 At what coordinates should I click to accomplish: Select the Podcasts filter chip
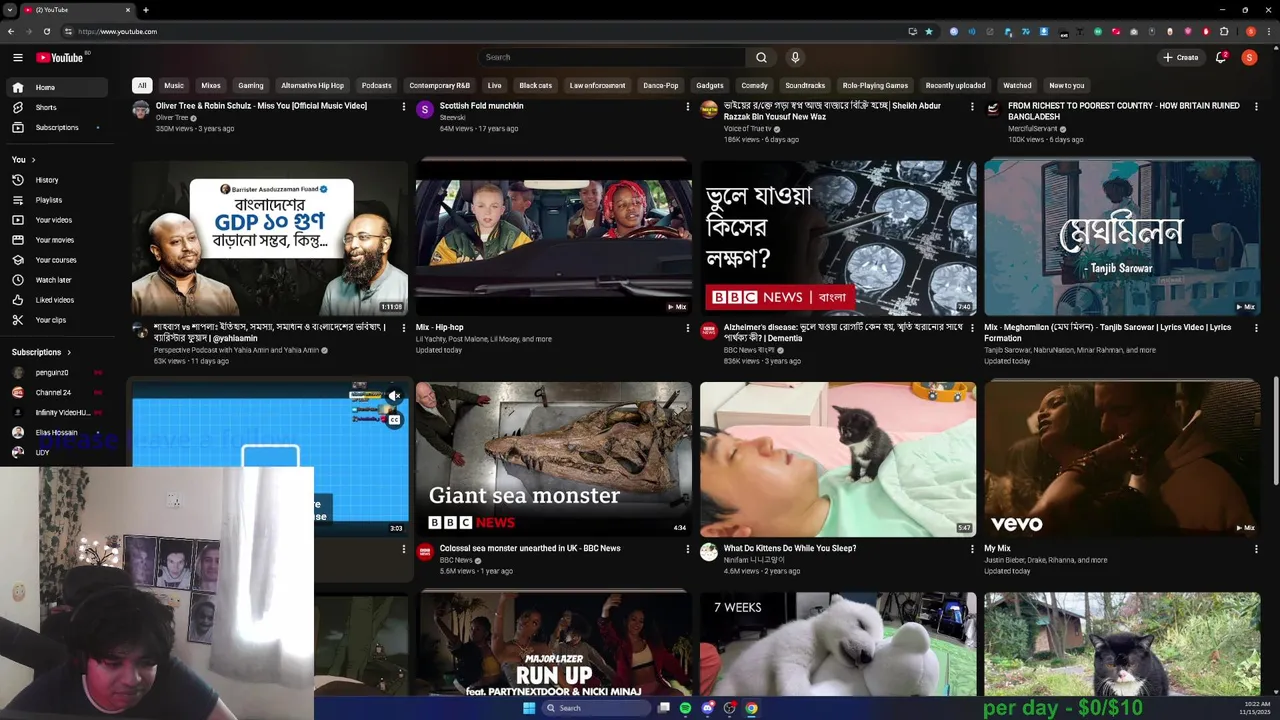[377, 85]
